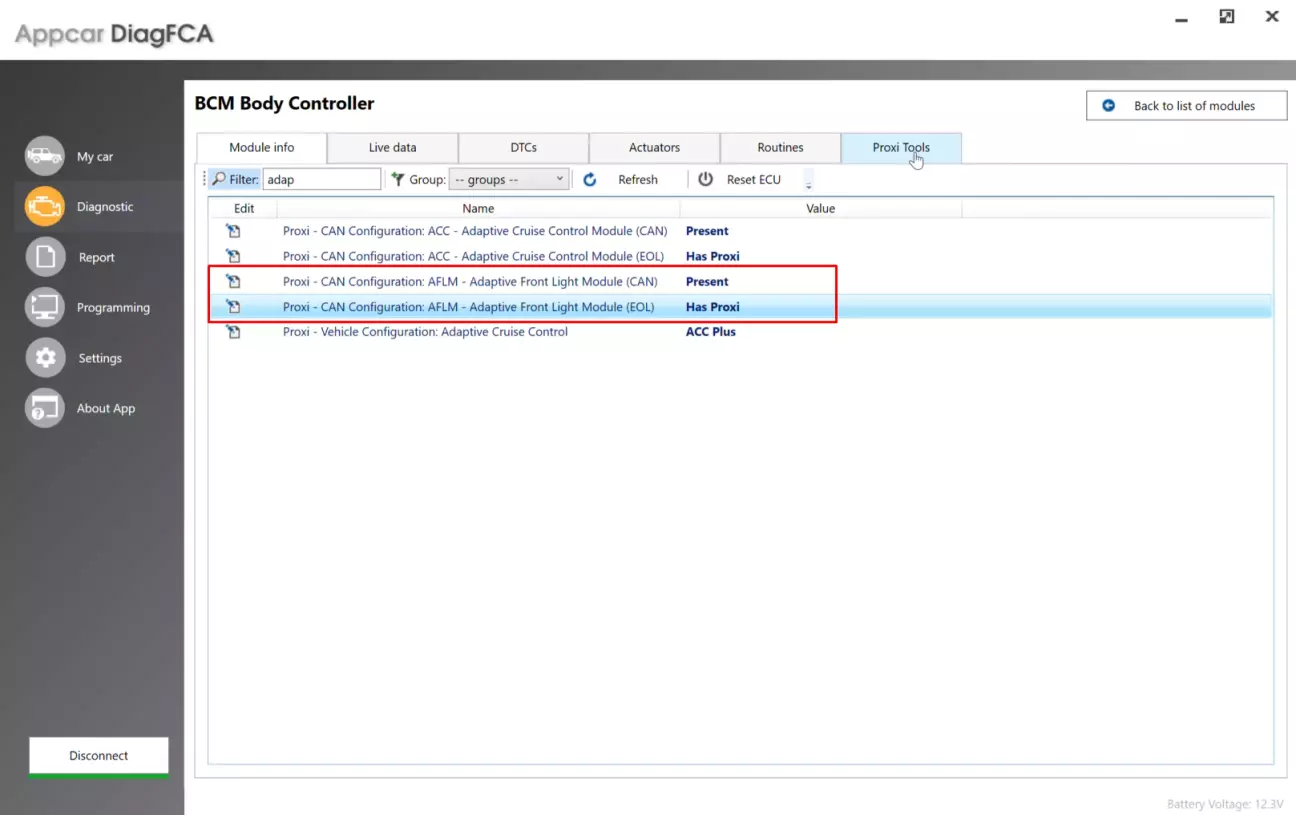Click edit icon for ACC (CAN) row

click(x=233, y=231)
